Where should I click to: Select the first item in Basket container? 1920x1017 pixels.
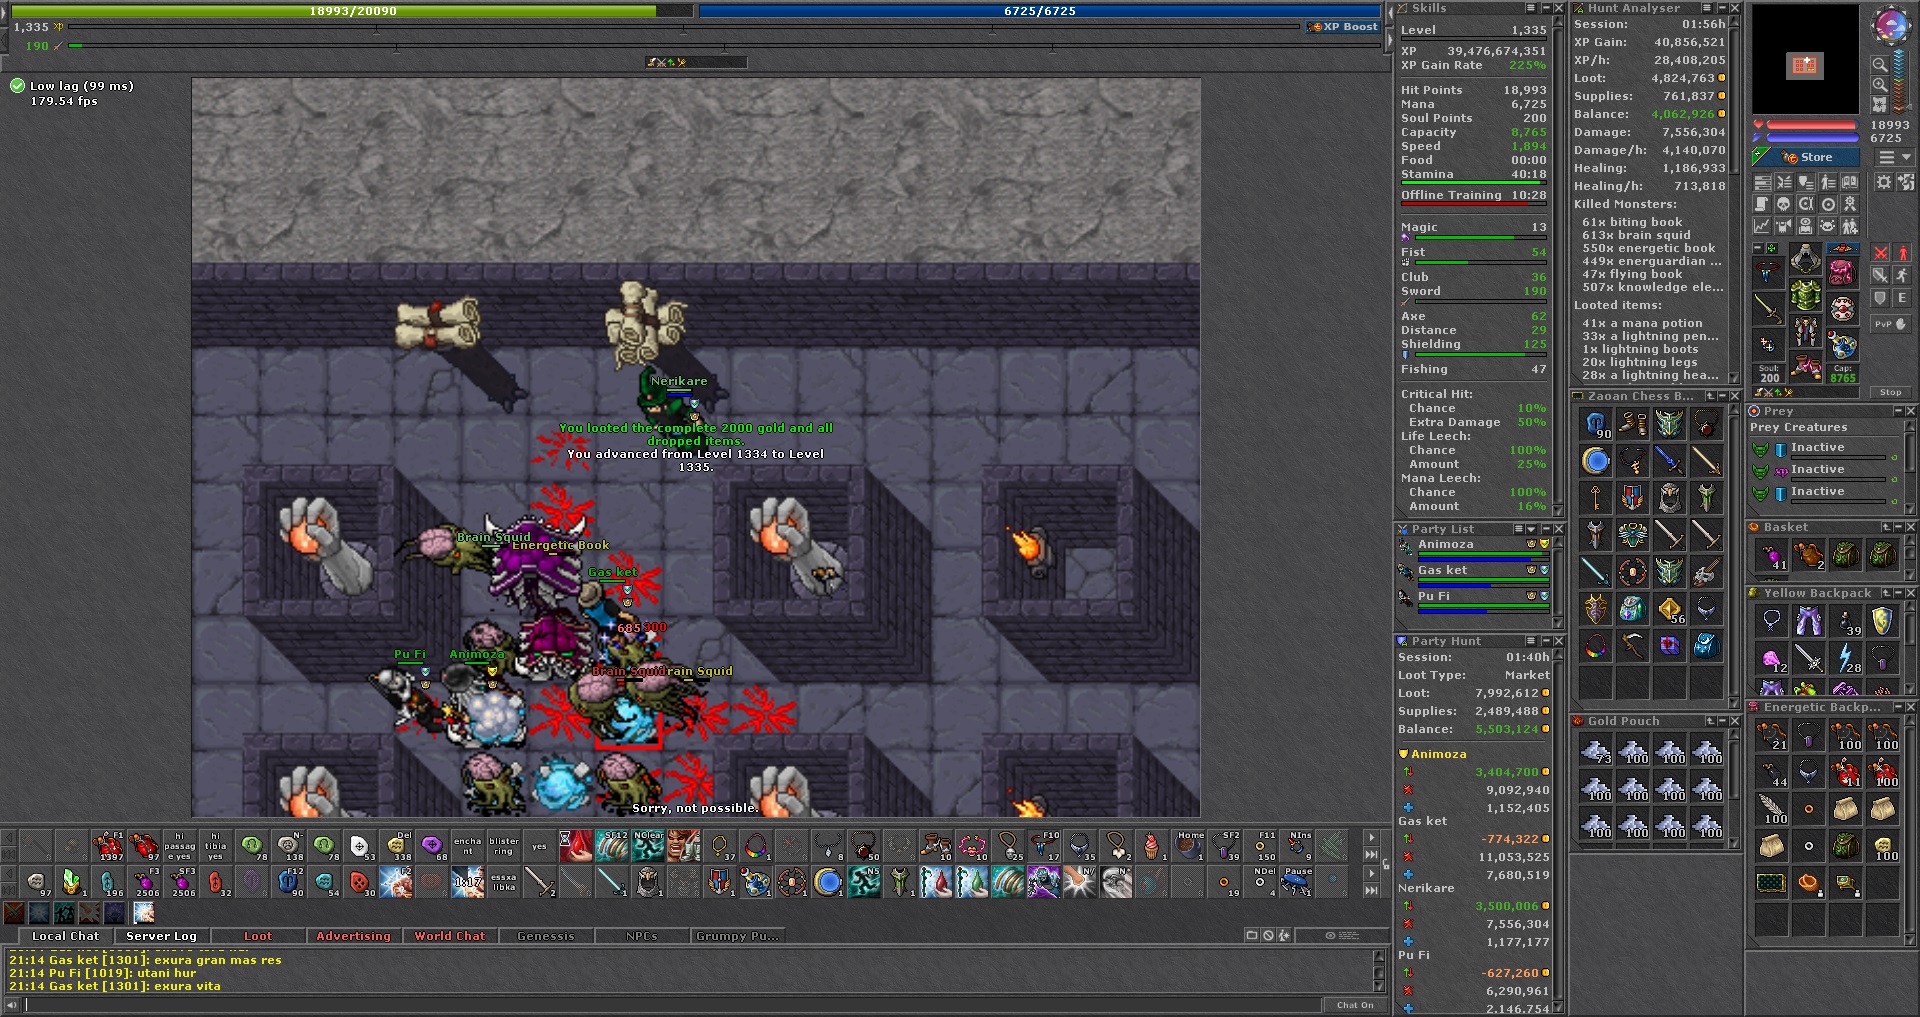(1771, 555)
